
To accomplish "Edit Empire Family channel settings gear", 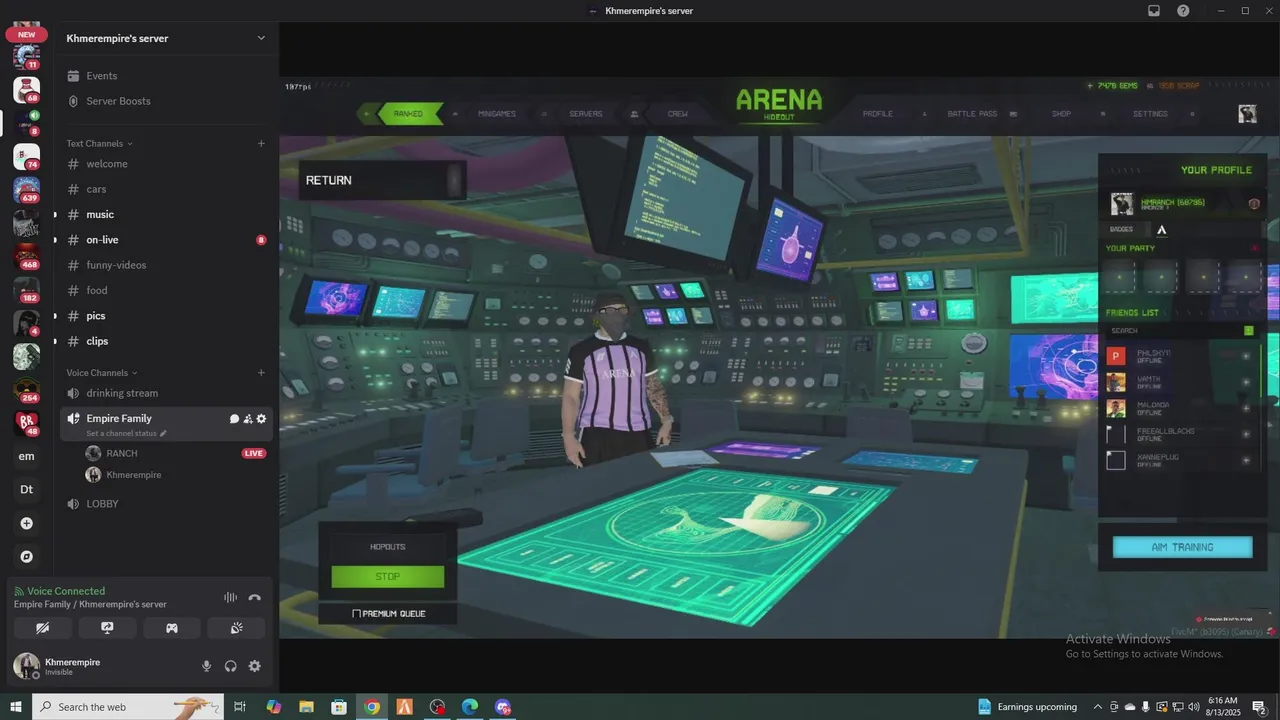I will (262, 419).
